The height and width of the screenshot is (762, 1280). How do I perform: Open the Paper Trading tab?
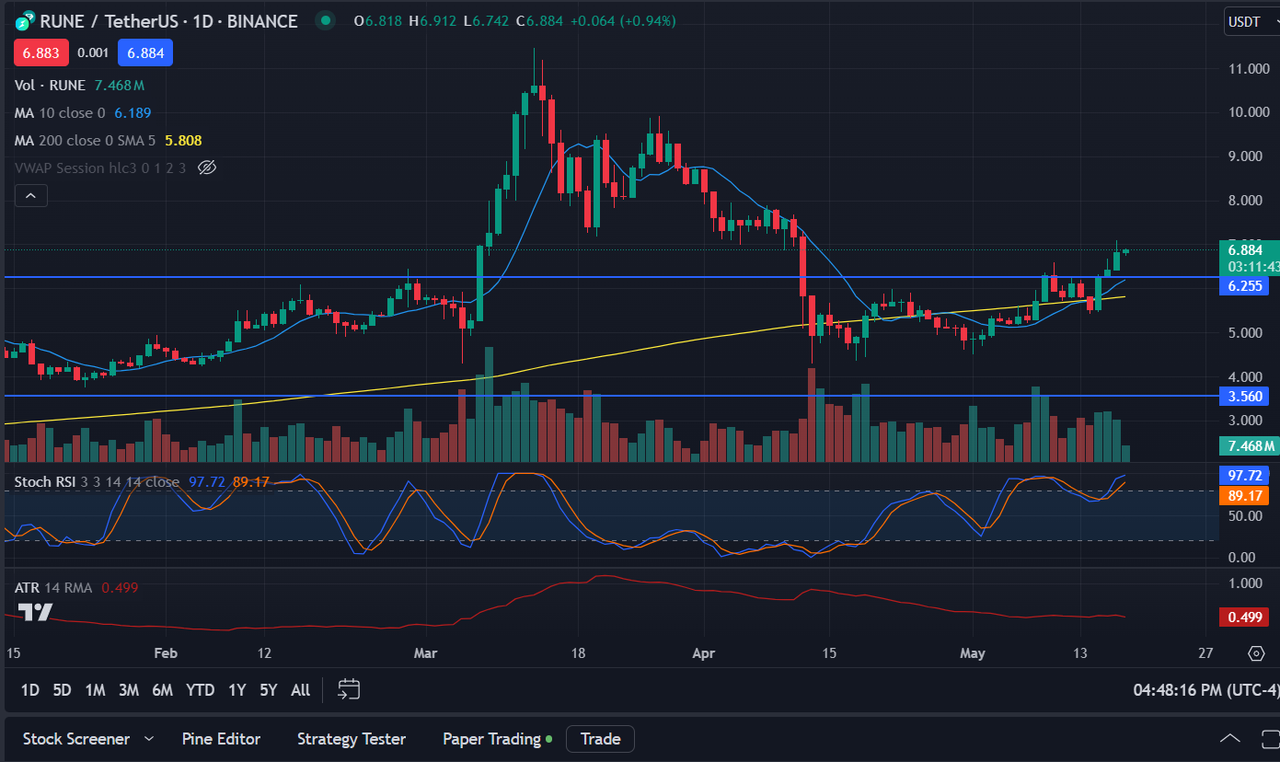tap(492, 739)
